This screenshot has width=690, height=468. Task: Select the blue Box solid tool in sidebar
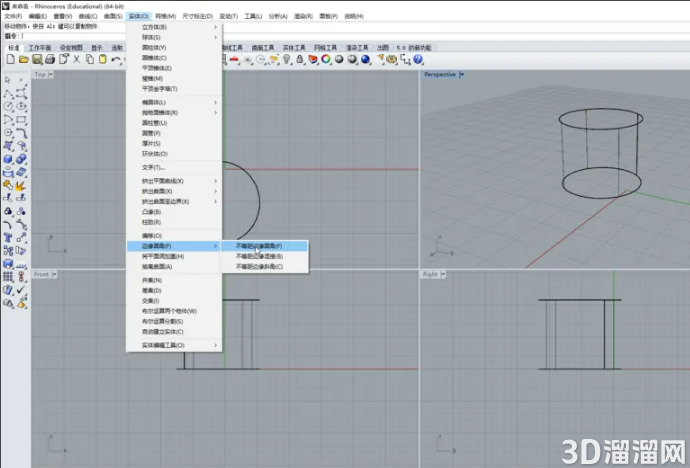[8, 159]
